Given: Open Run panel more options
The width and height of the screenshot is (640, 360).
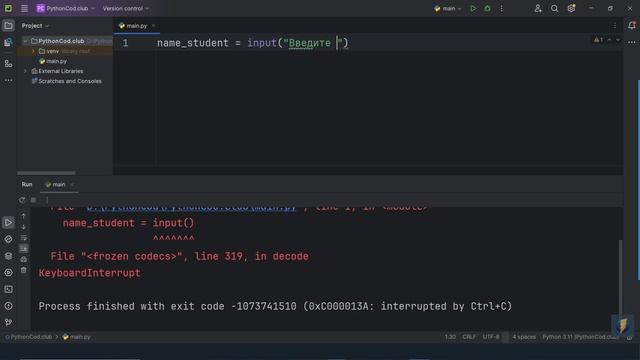Looking at the screenshot, I should 47,200.
